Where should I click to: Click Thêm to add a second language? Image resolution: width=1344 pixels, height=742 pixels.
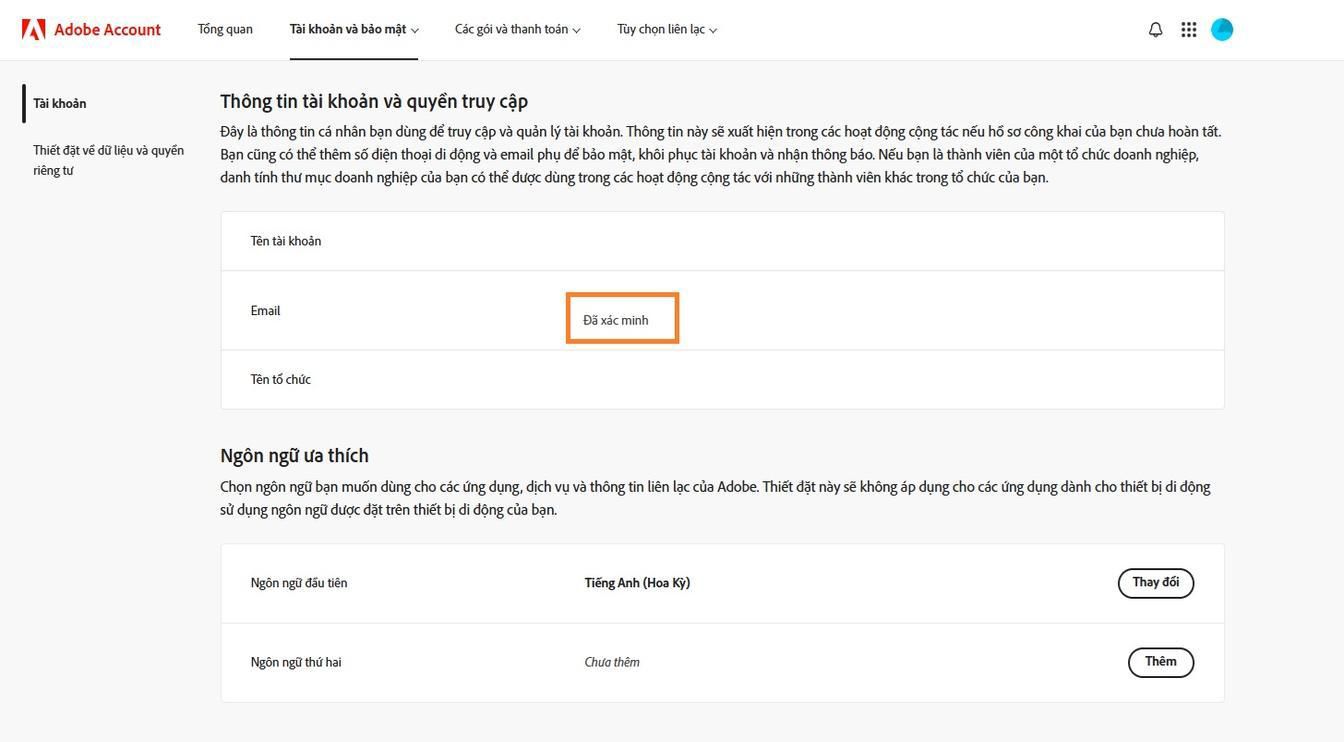click(1160, 661)
